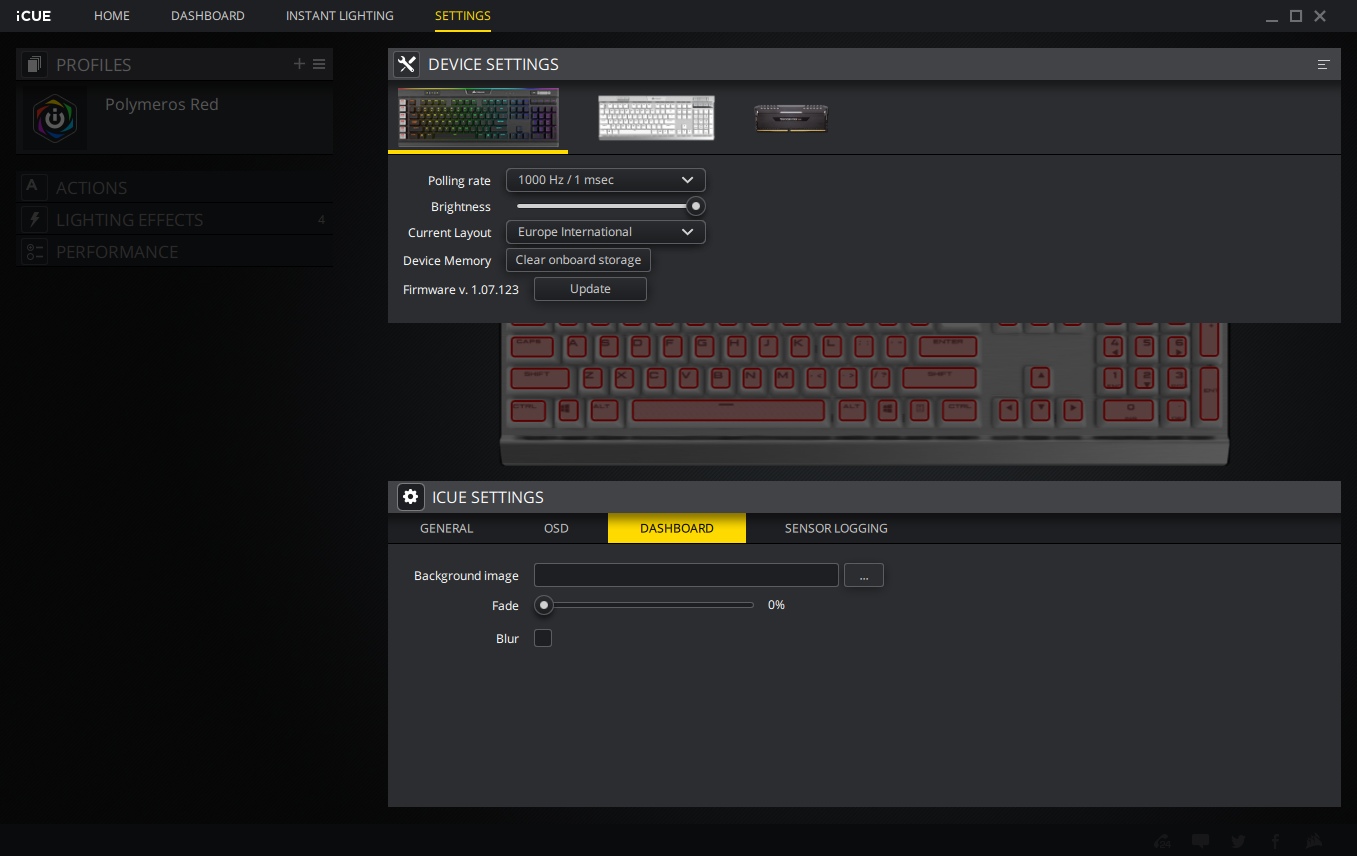Image resolution: width=1357 pixels, height=856 pixels.
Task: Open the chat bubble forum icon
Action: click(1201, 841)
